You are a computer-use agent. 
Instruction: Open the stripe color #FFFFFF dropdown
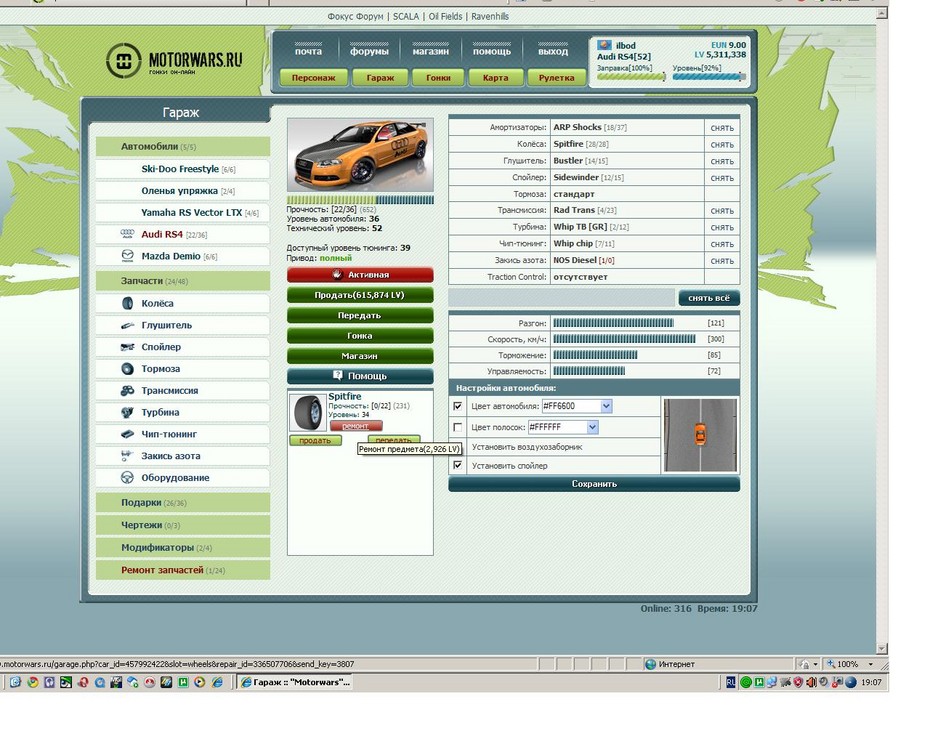[x=593, y=427]
